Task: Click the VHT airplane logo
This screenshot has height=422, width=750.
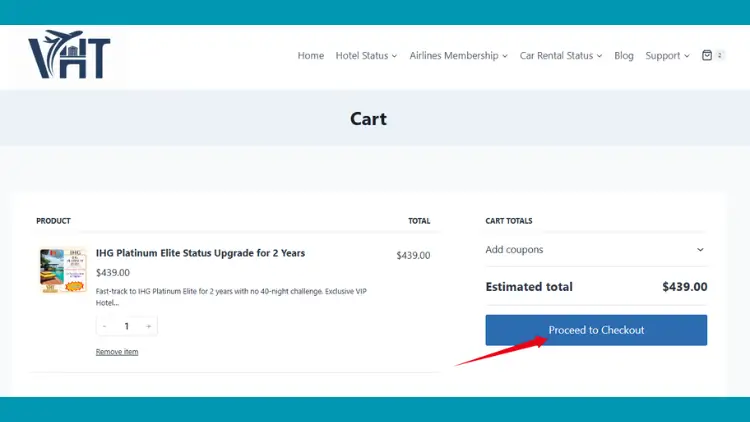Action: 69,55
